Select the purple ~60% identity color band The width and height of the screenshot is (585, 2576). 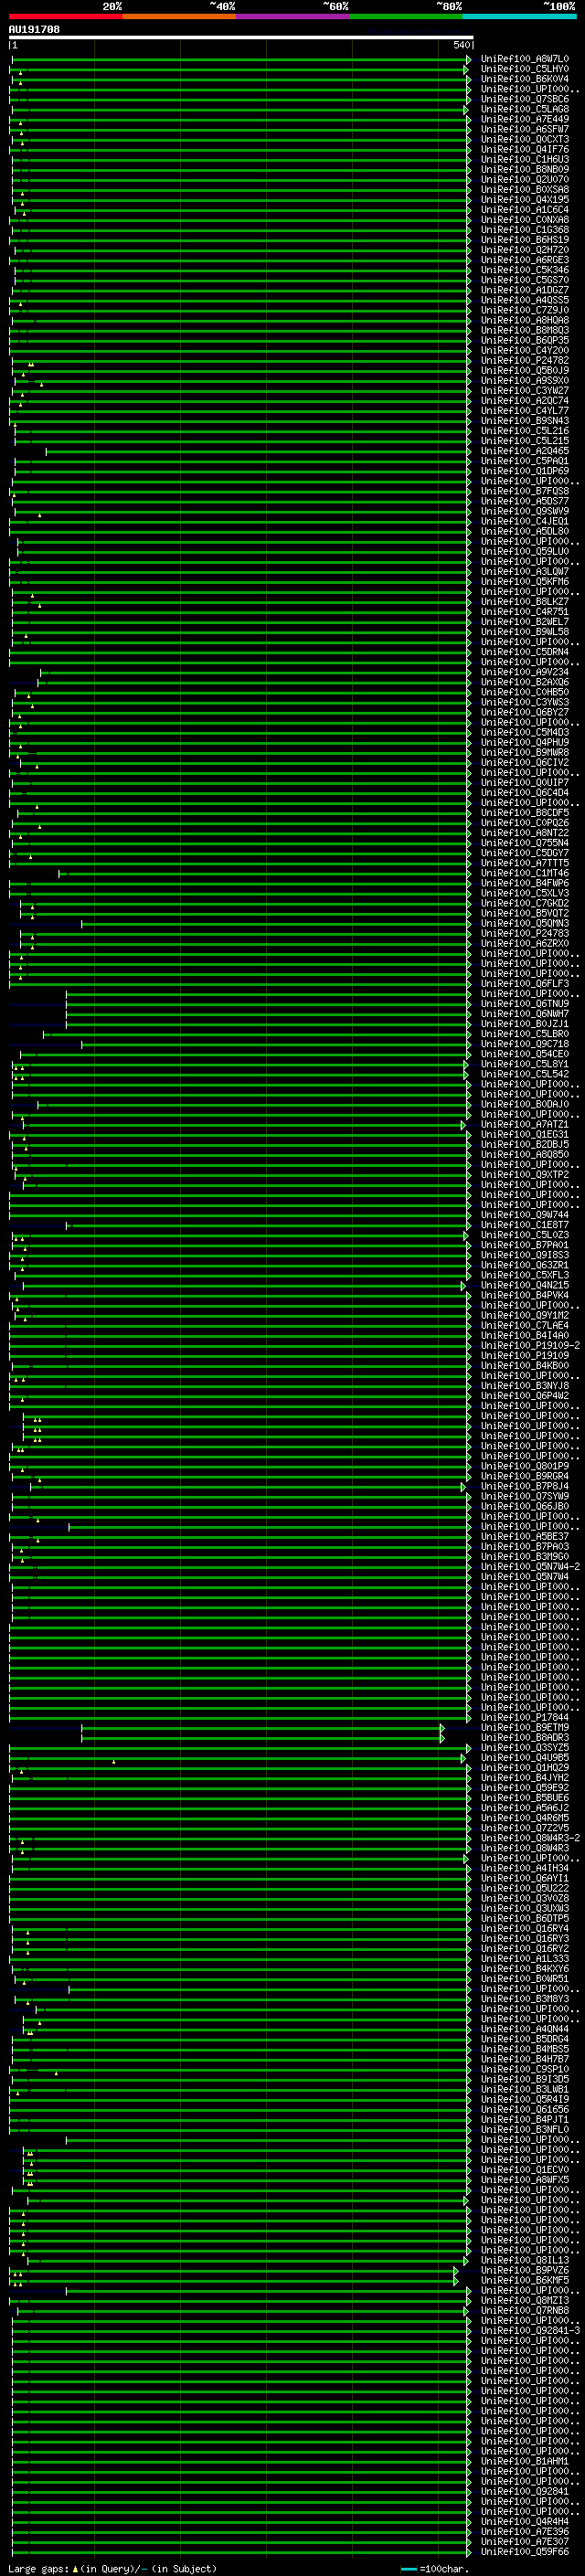293,16
